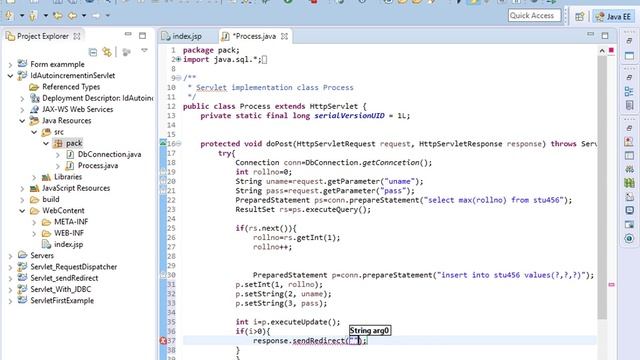Screen dimensions: 640x360
Task: Open the Back history dropdown arrow
Action: click(x=84, y=16)
